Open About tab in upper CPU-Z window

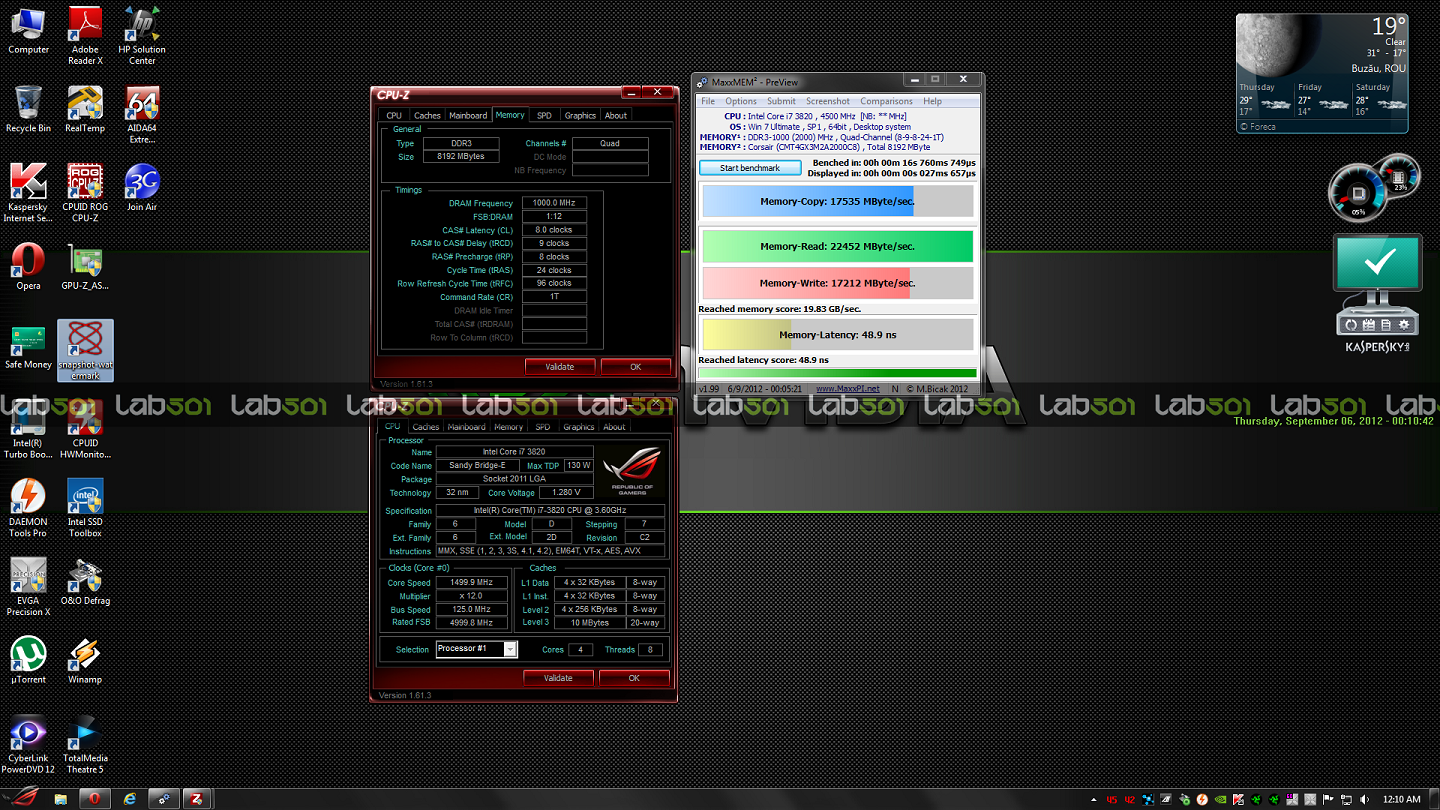point(616,115)
